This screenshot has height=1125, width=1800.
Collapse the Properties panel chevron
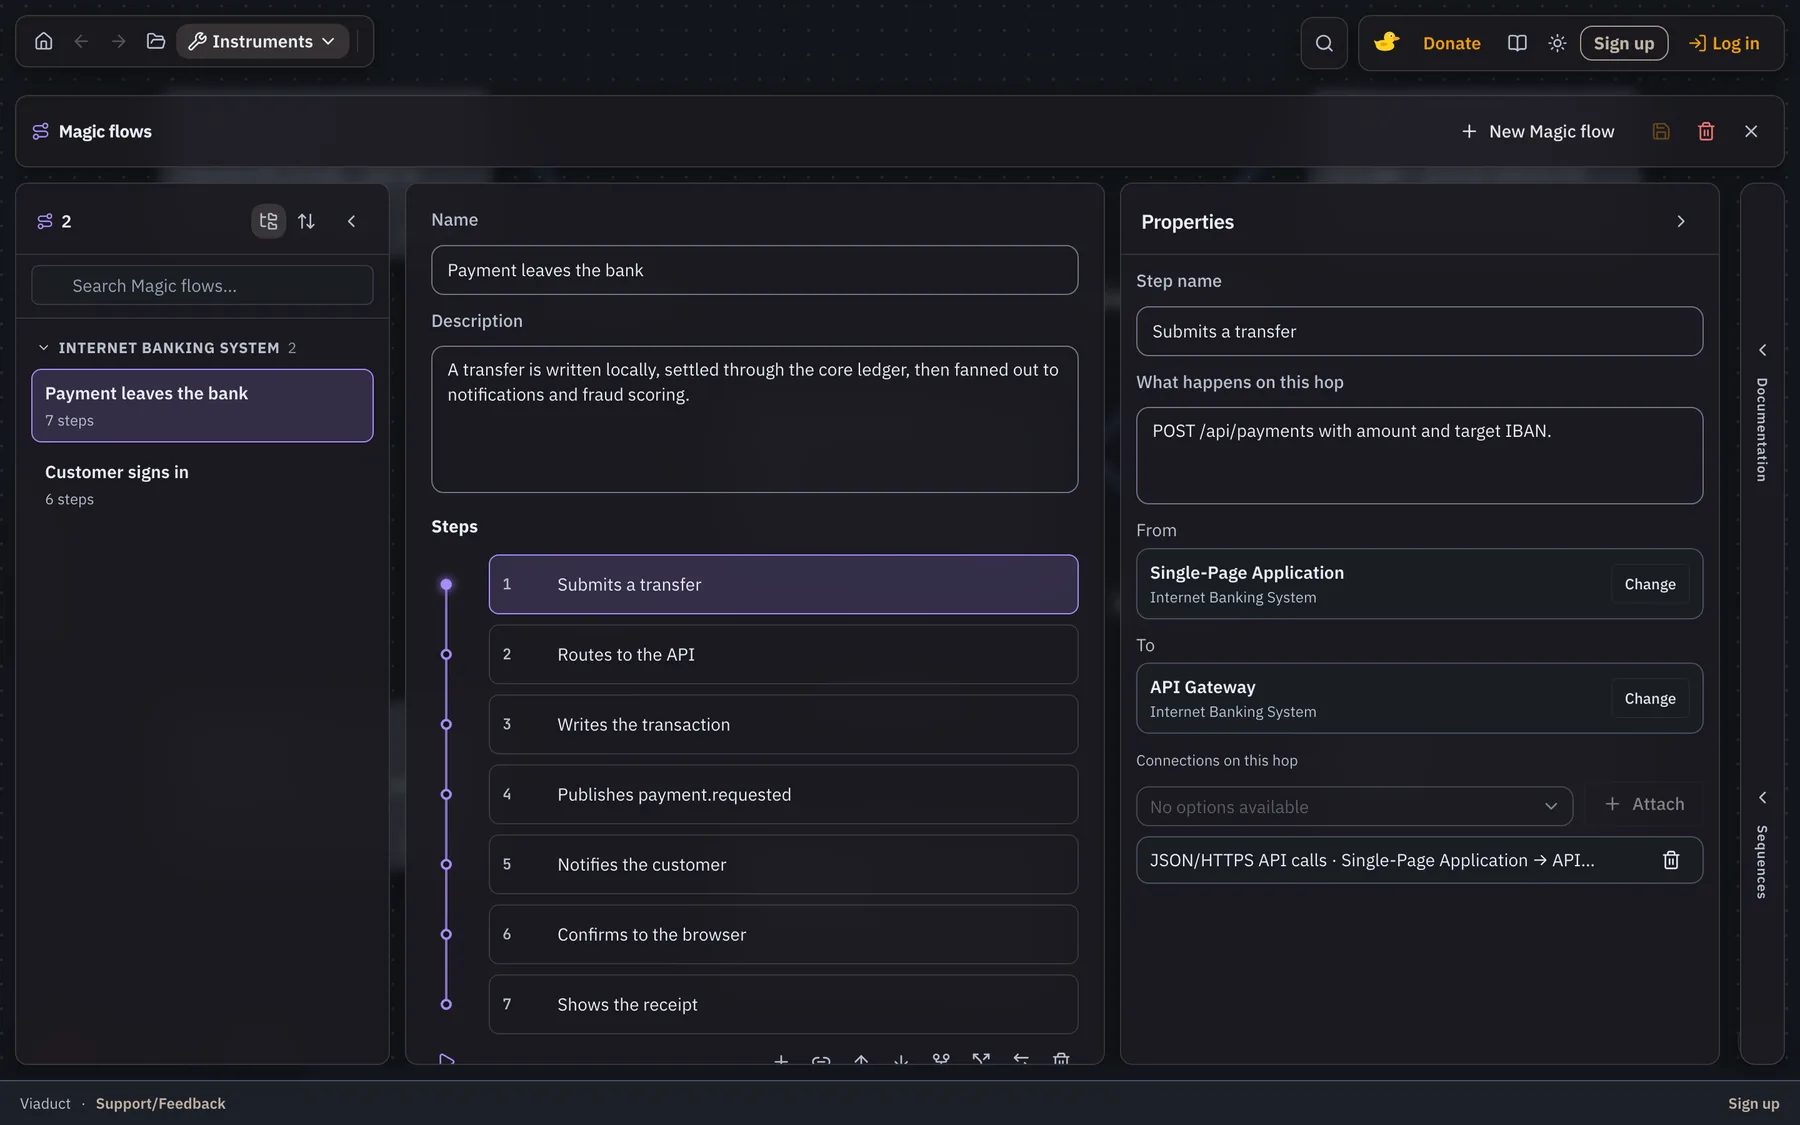[x=1681, y=221]
